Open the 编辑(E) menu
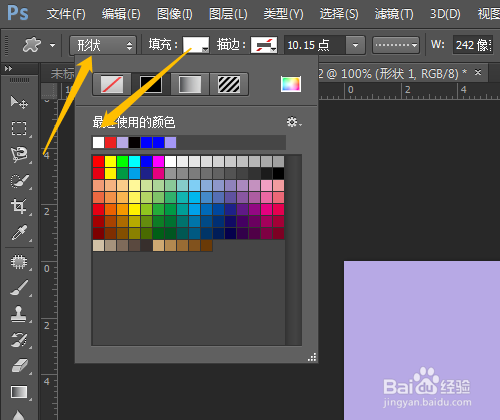 click(121, 14)
